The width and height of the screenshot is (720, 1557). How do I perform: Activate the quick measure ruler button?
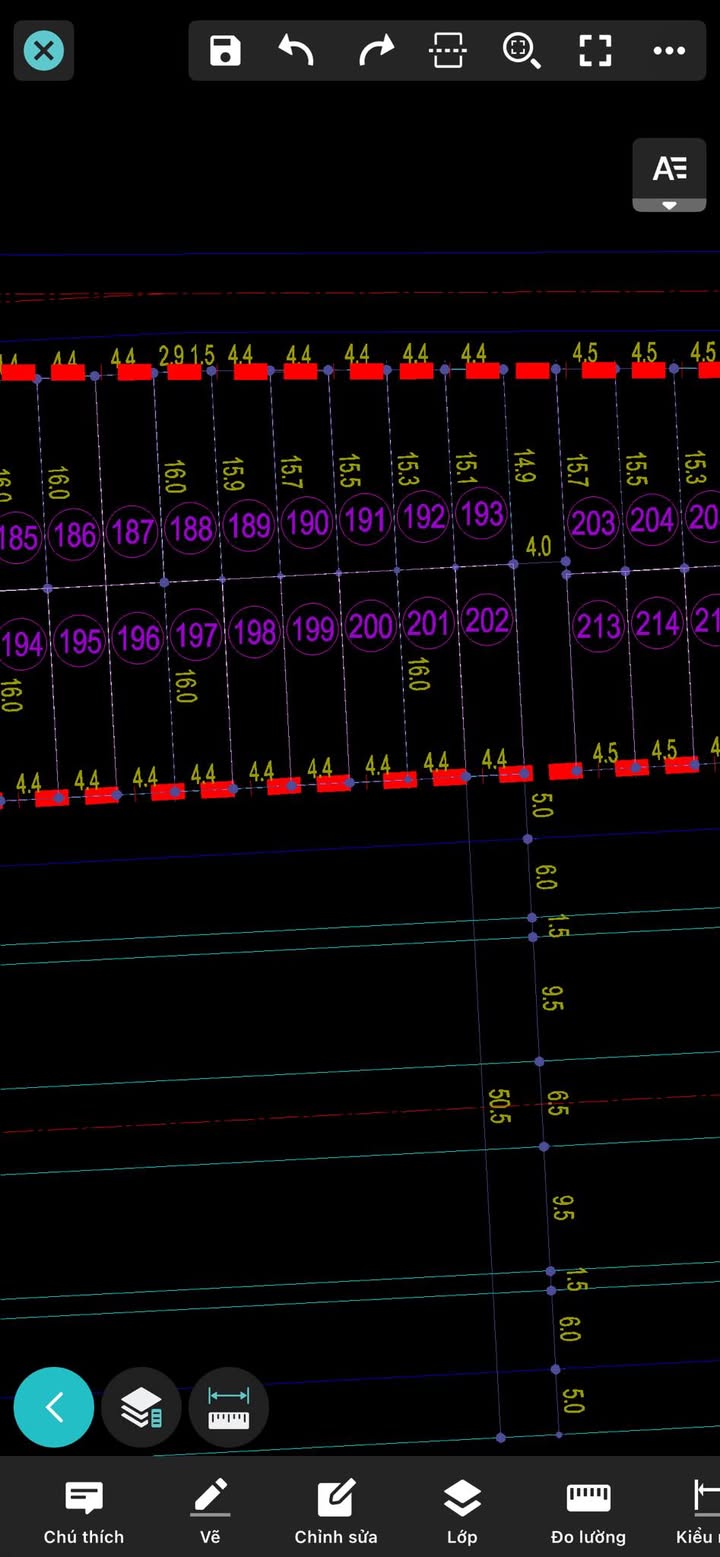(228, 1408)
